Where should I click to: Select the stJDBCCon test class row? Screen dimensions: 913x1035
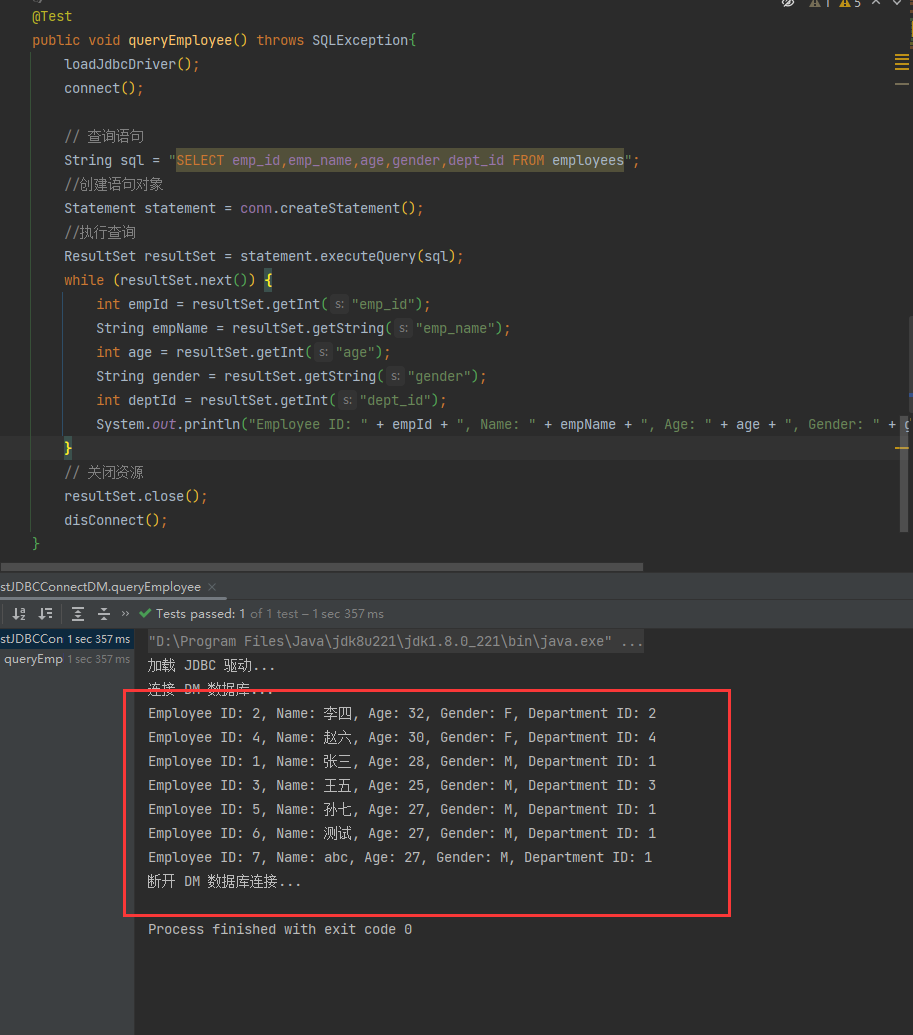(x=65, y=639)
